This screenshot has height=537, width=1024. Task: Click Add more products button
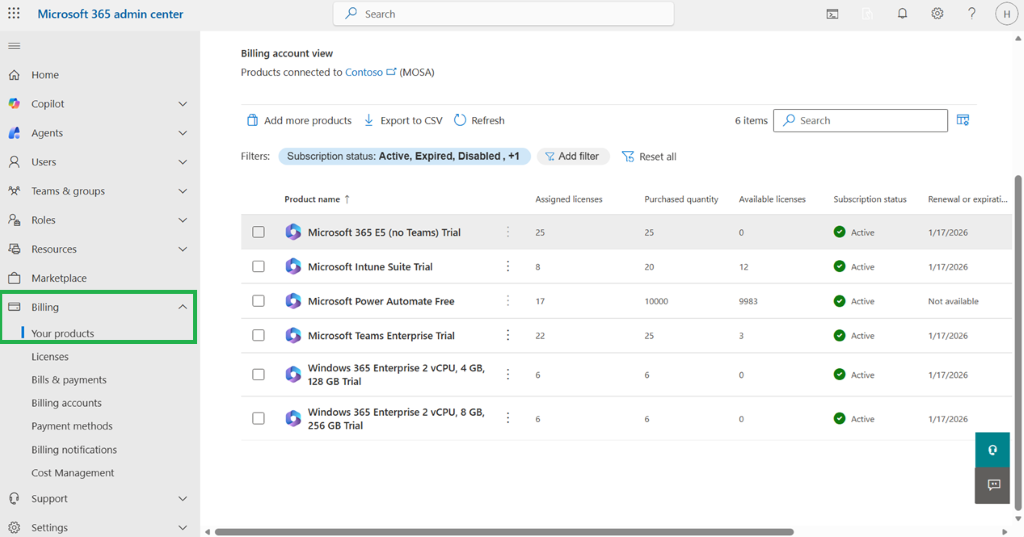point(299,120)
